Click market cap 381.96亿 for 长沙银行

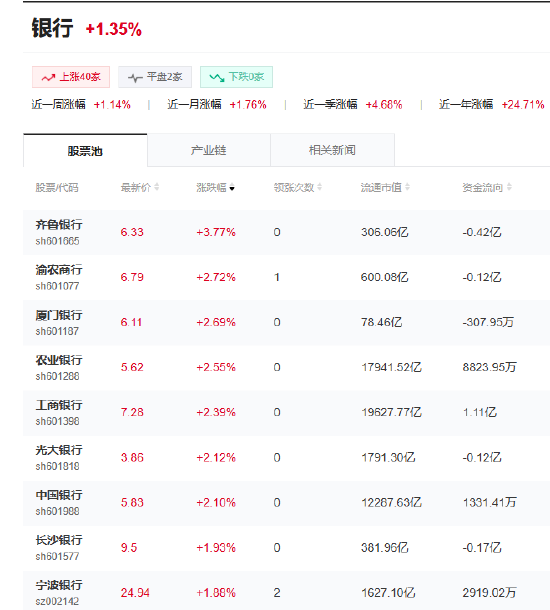click(x=385, y=548)
